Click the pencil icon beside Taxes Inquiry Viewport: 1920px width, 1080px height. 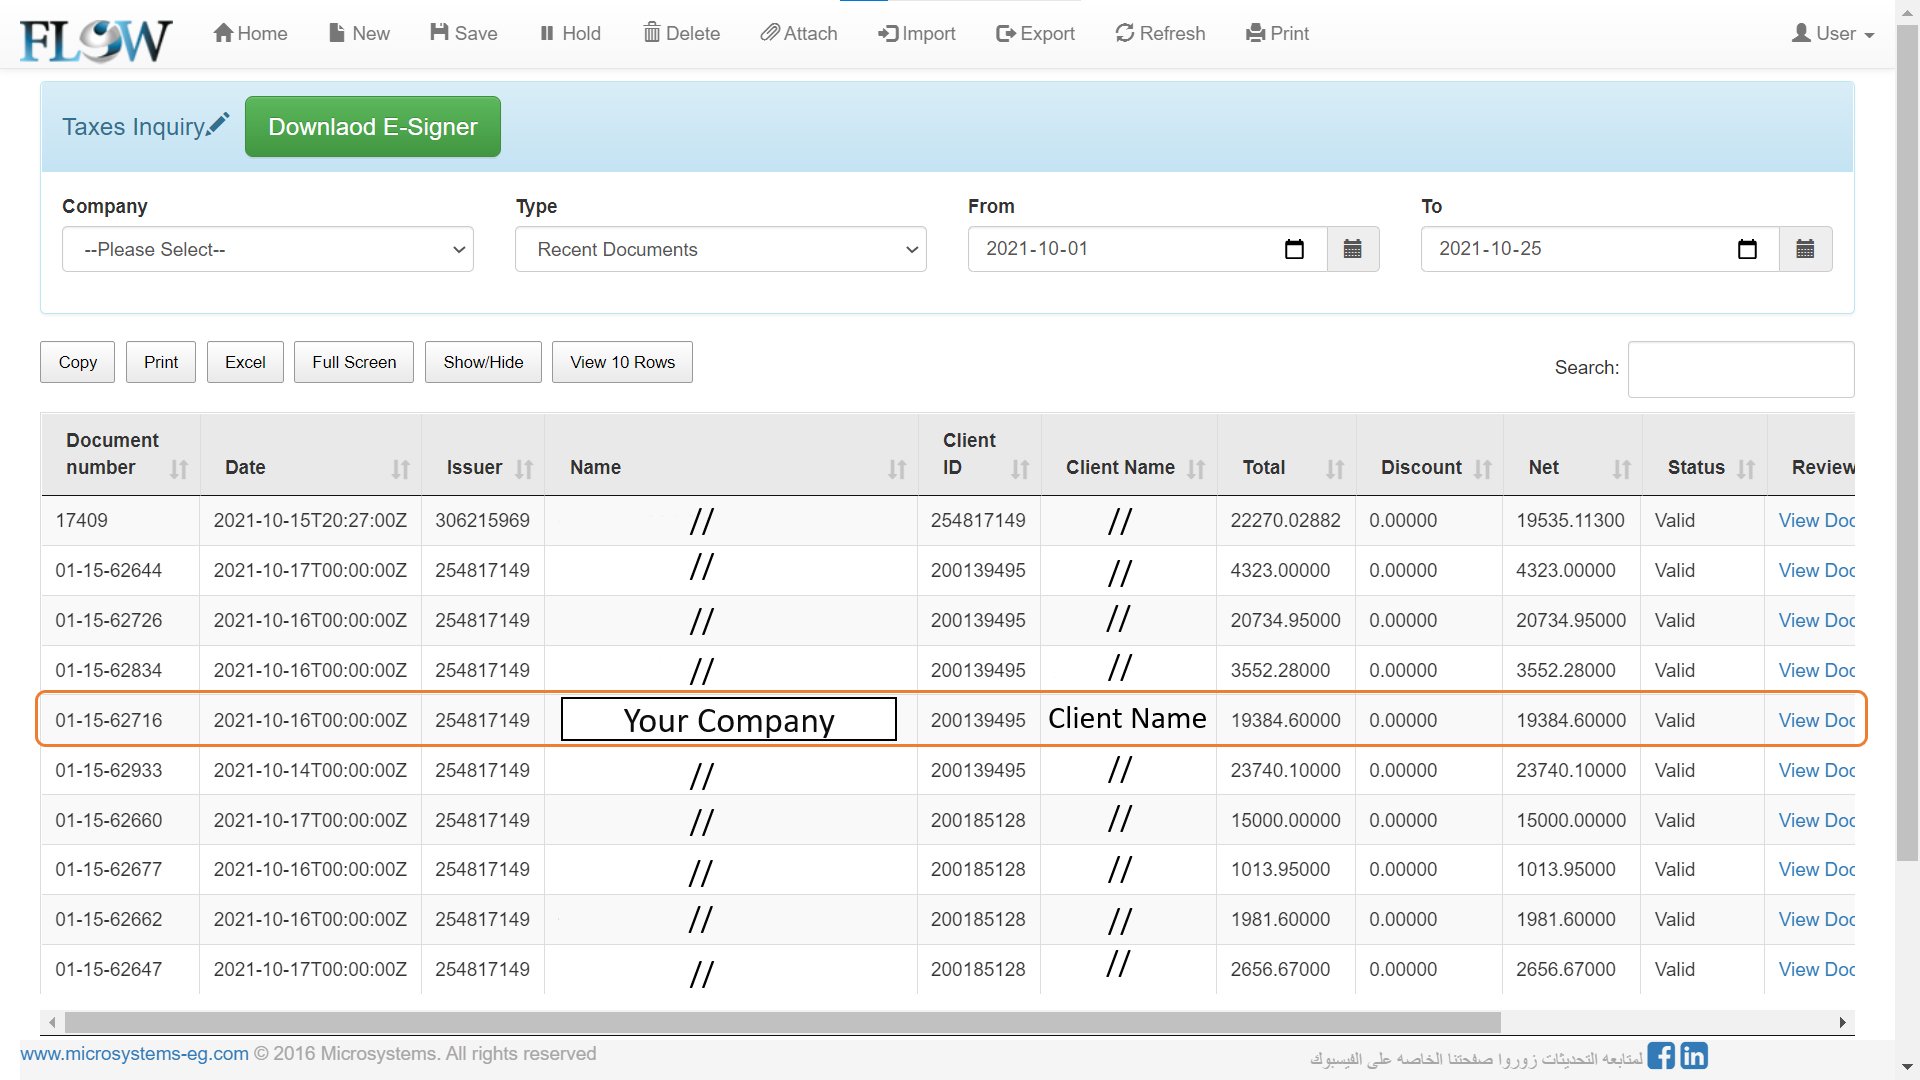pos(219,123)
